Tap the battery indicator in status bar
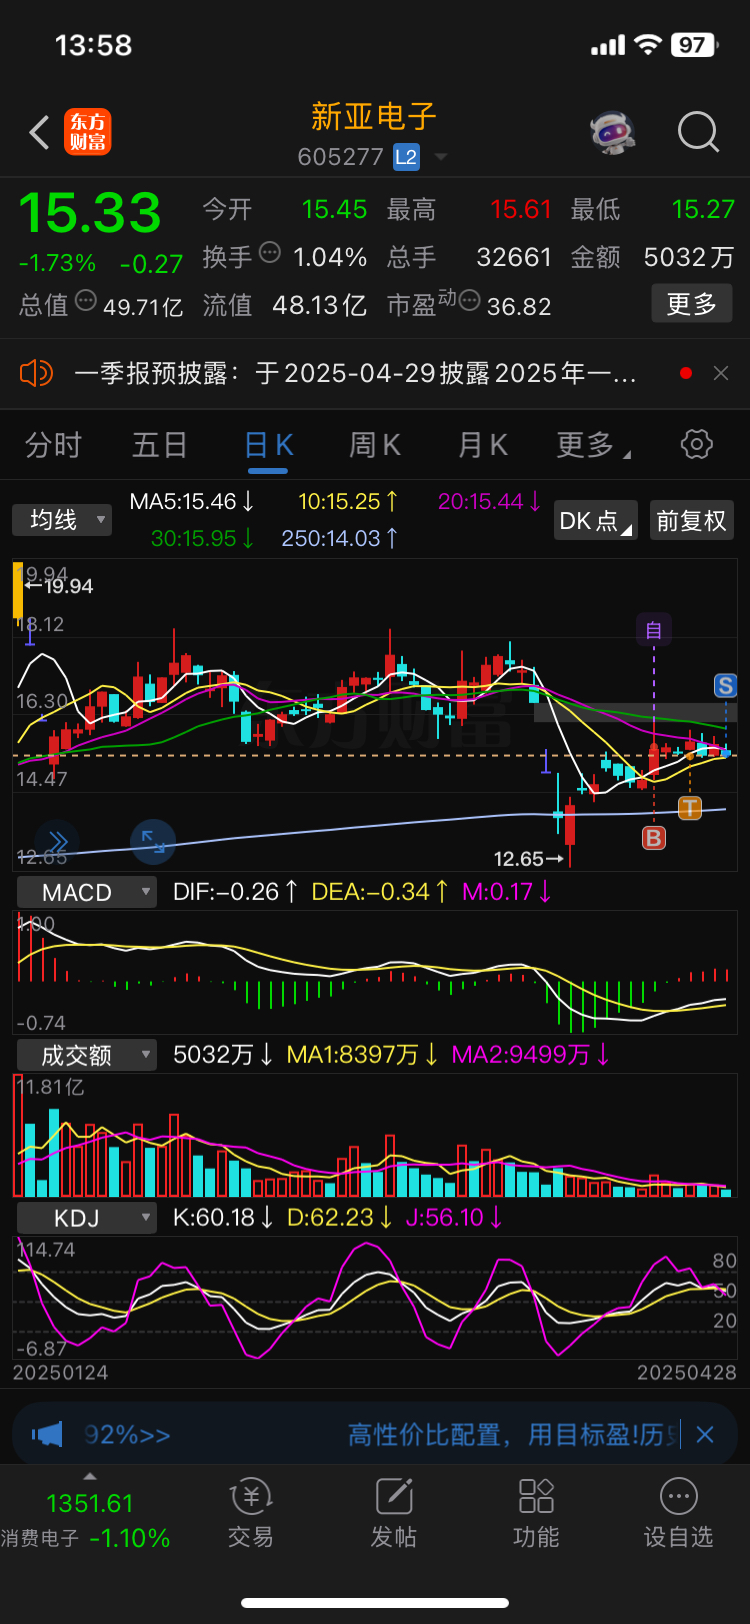Viewport: 750px width, 1624px height. (x=697, y=45)
